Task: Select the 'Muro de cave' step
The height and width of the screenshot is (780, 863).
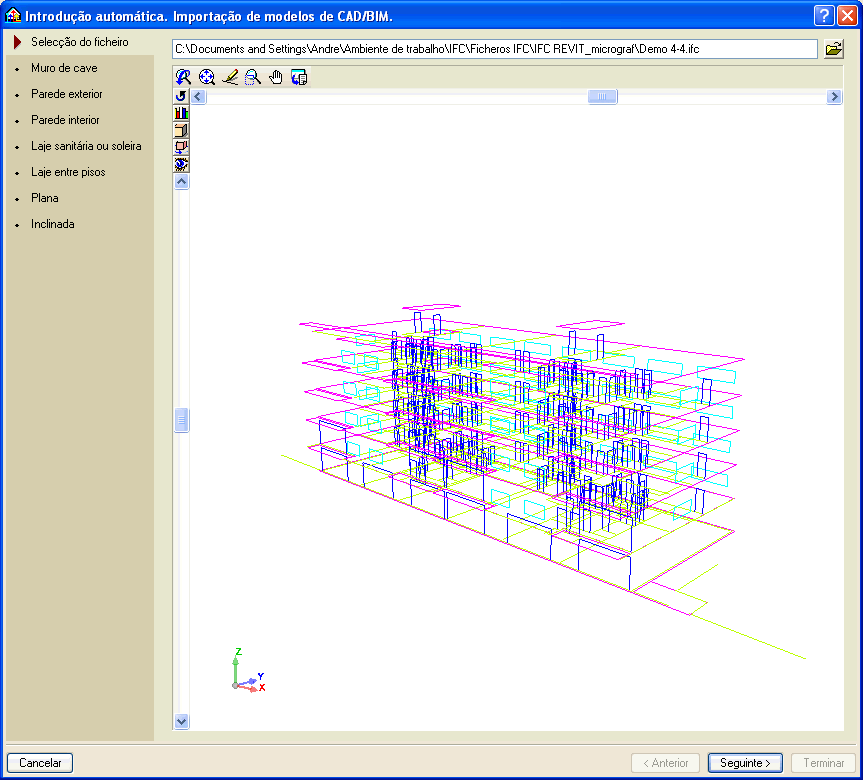Action: click(64, 68)
